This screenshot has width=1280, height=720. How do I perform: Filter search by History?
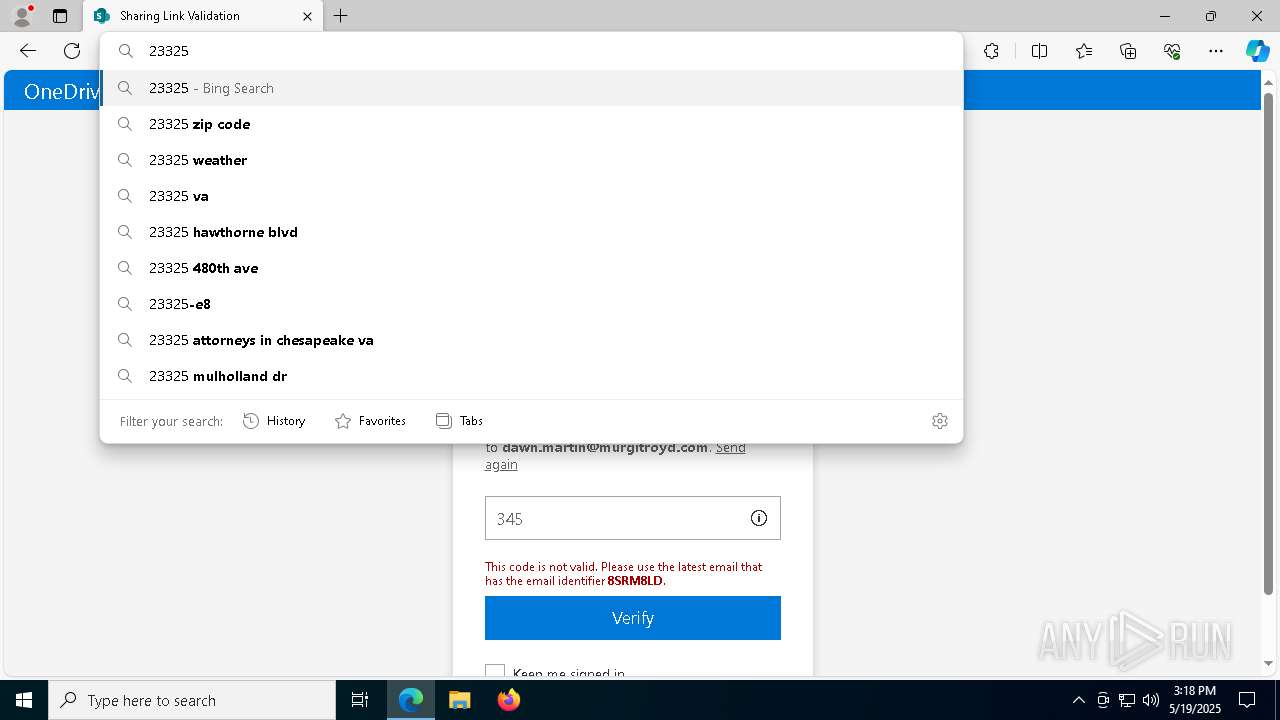coord(274,421)
